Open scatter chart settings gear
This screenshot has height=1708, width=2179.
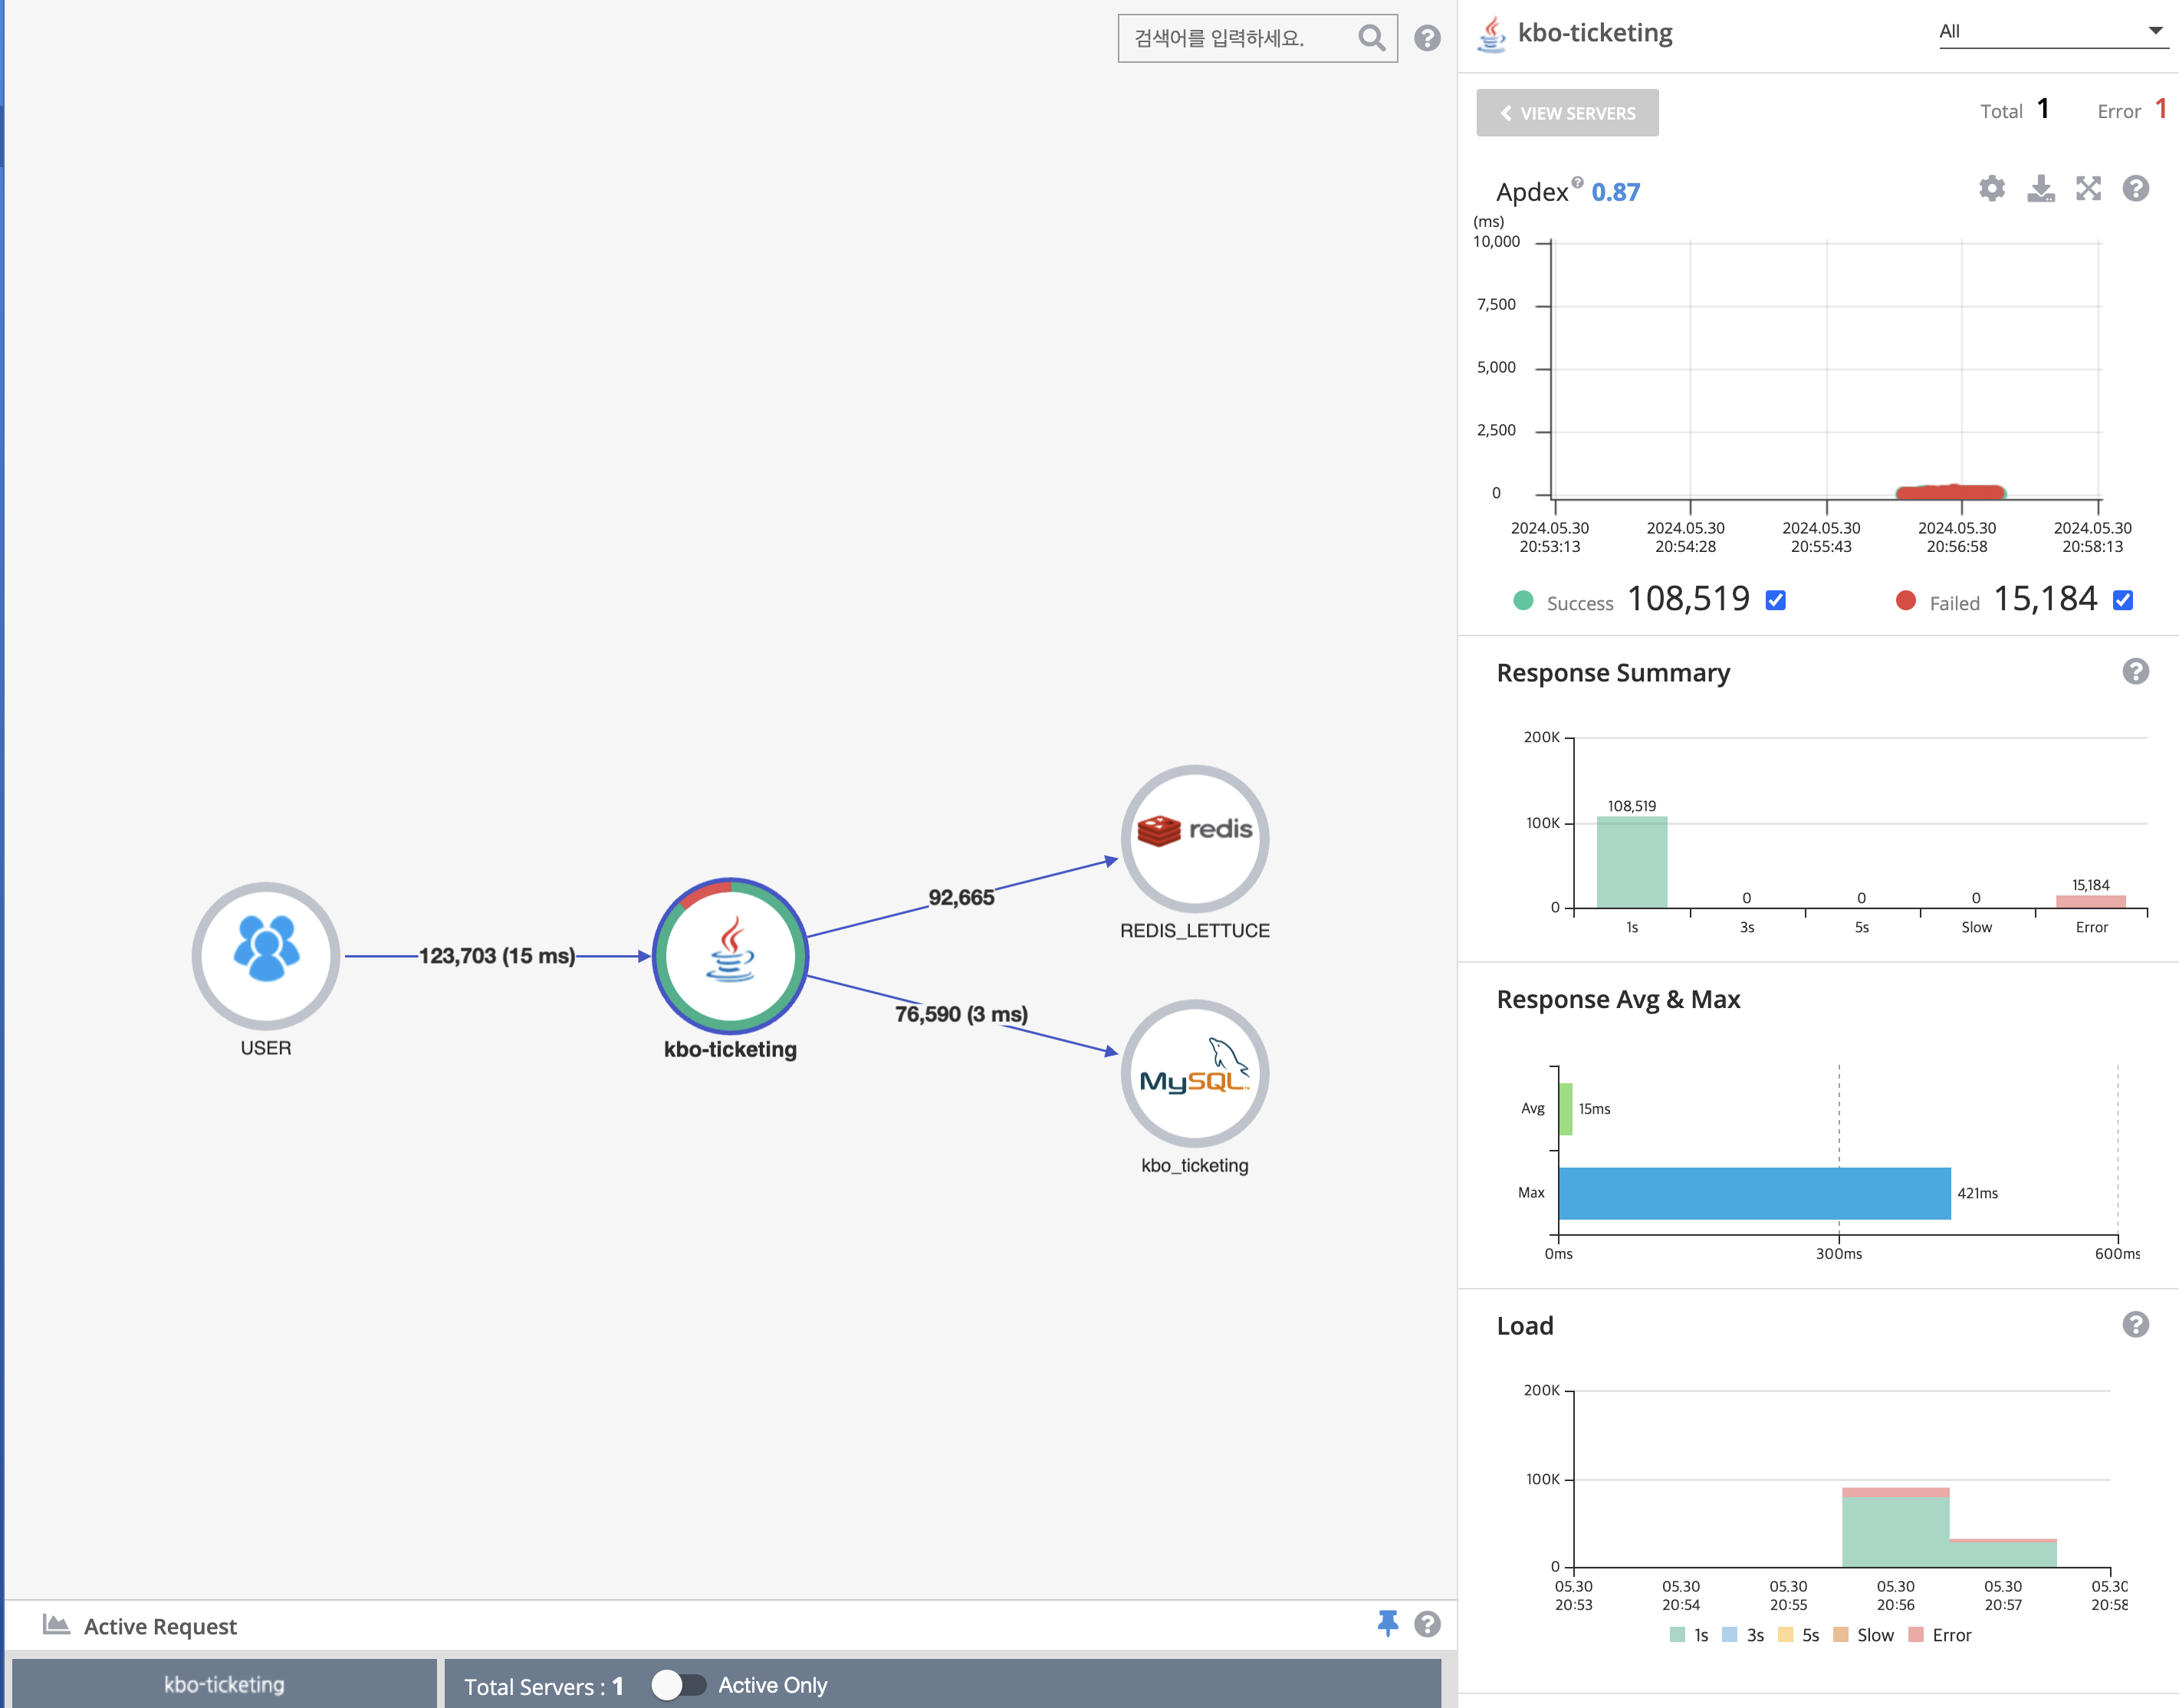click(1991, 189)
